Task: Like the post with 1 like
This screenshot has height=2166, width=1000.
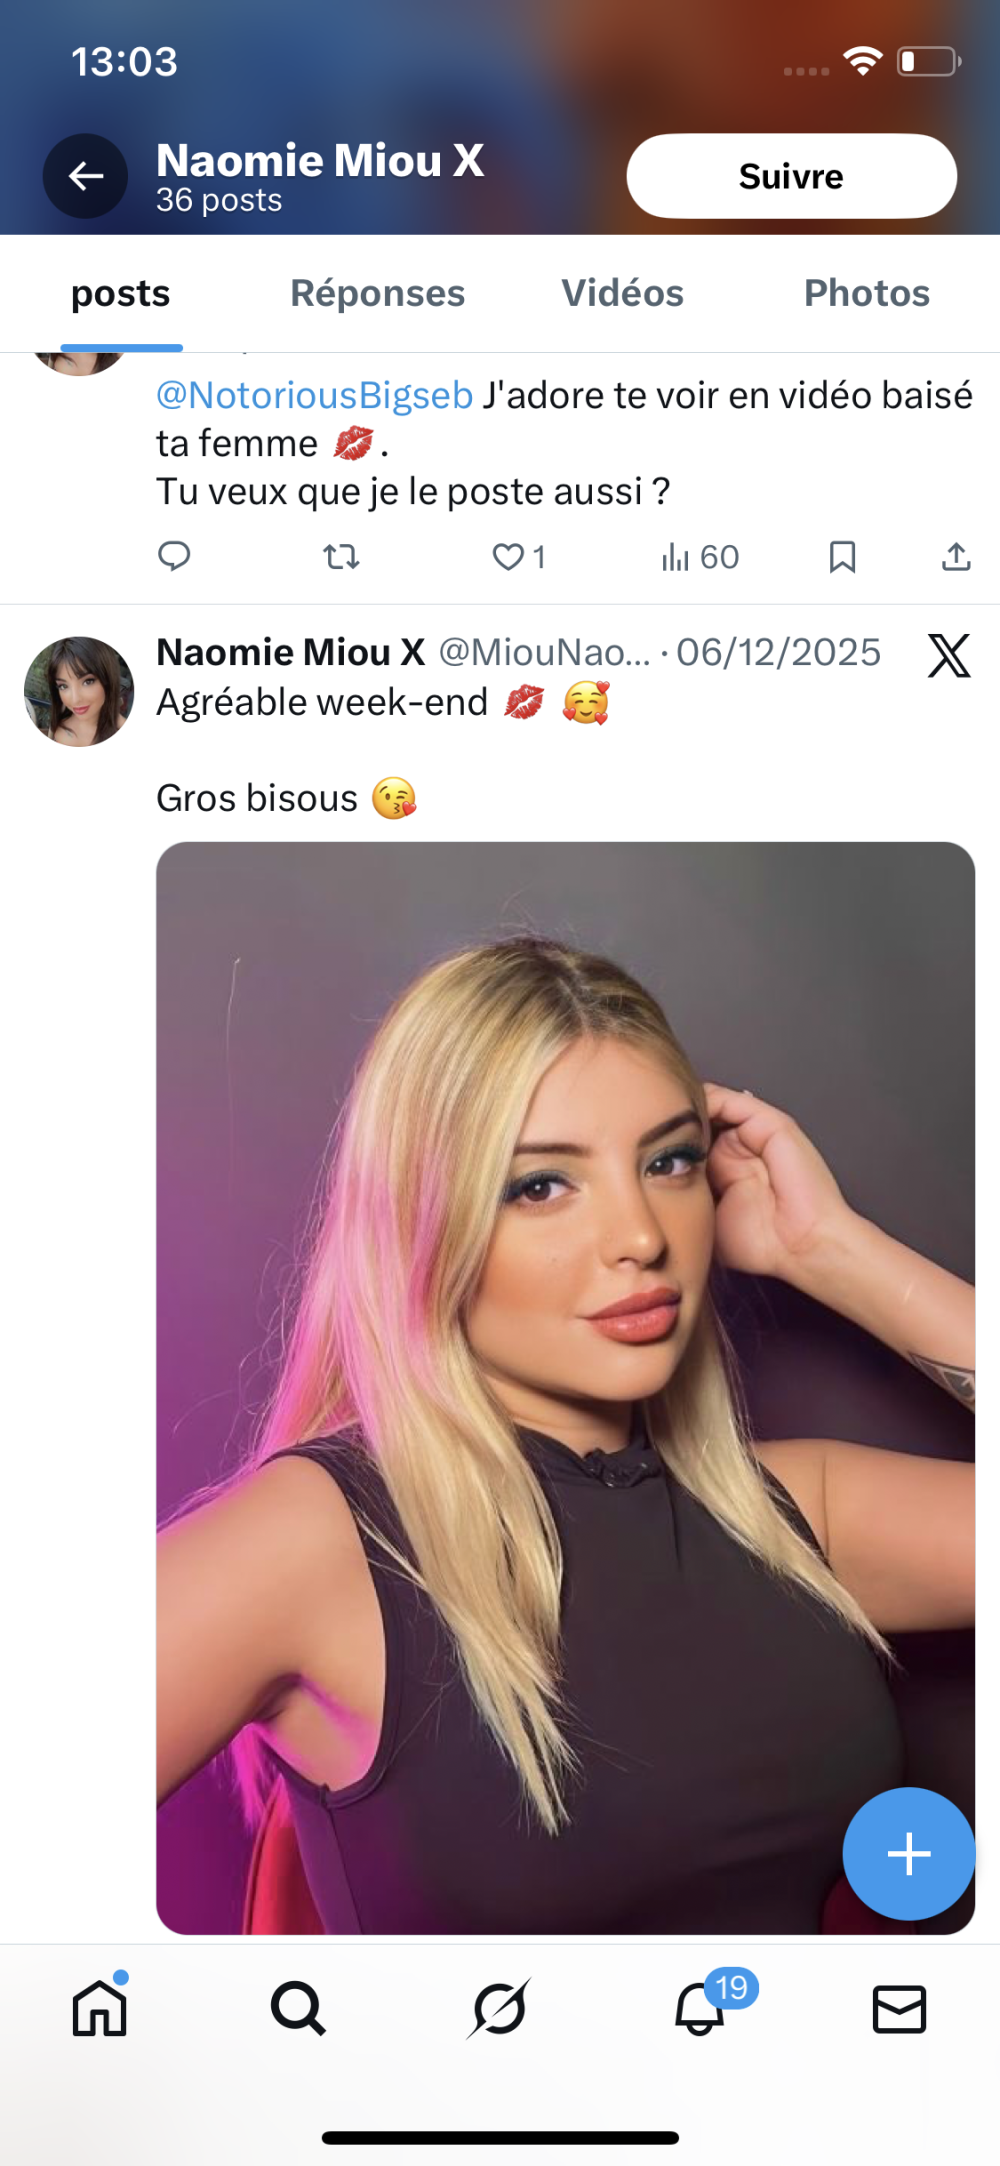Action: coord(509,556)
